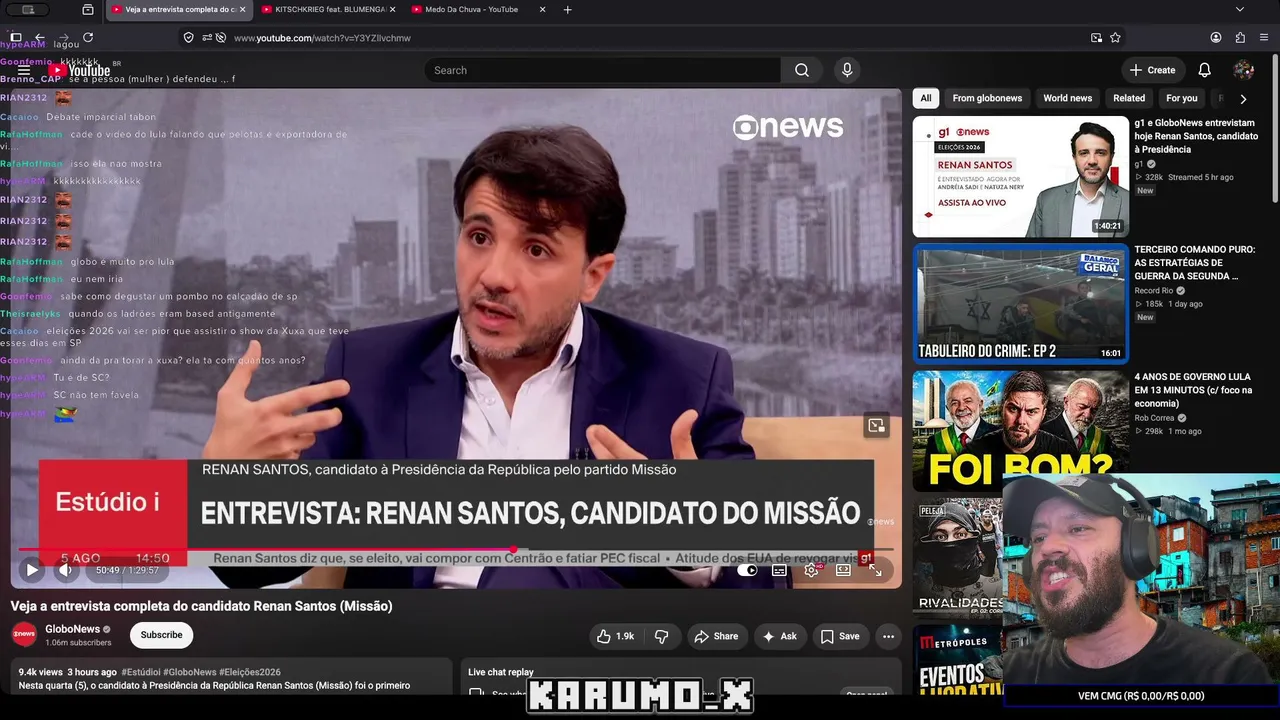Open the GloboNews channel avatar
This screenshot has height=720, width=1280.
(x=24, y=635)
